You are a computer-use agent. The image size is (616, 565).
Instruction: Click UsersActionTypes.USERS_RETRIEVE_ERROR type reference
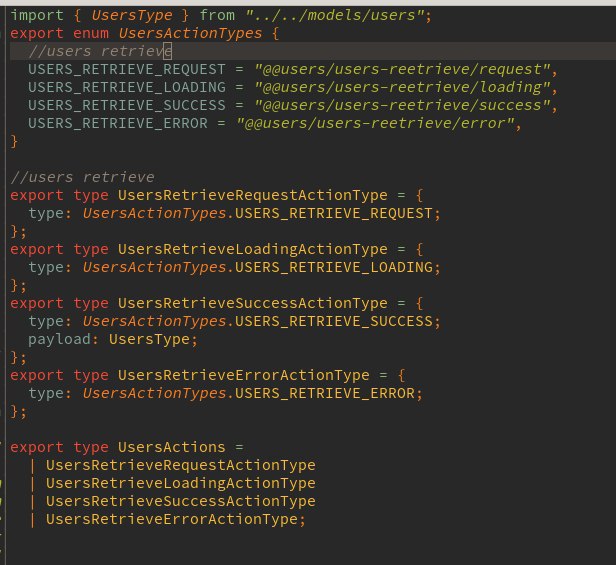[248, 393]
